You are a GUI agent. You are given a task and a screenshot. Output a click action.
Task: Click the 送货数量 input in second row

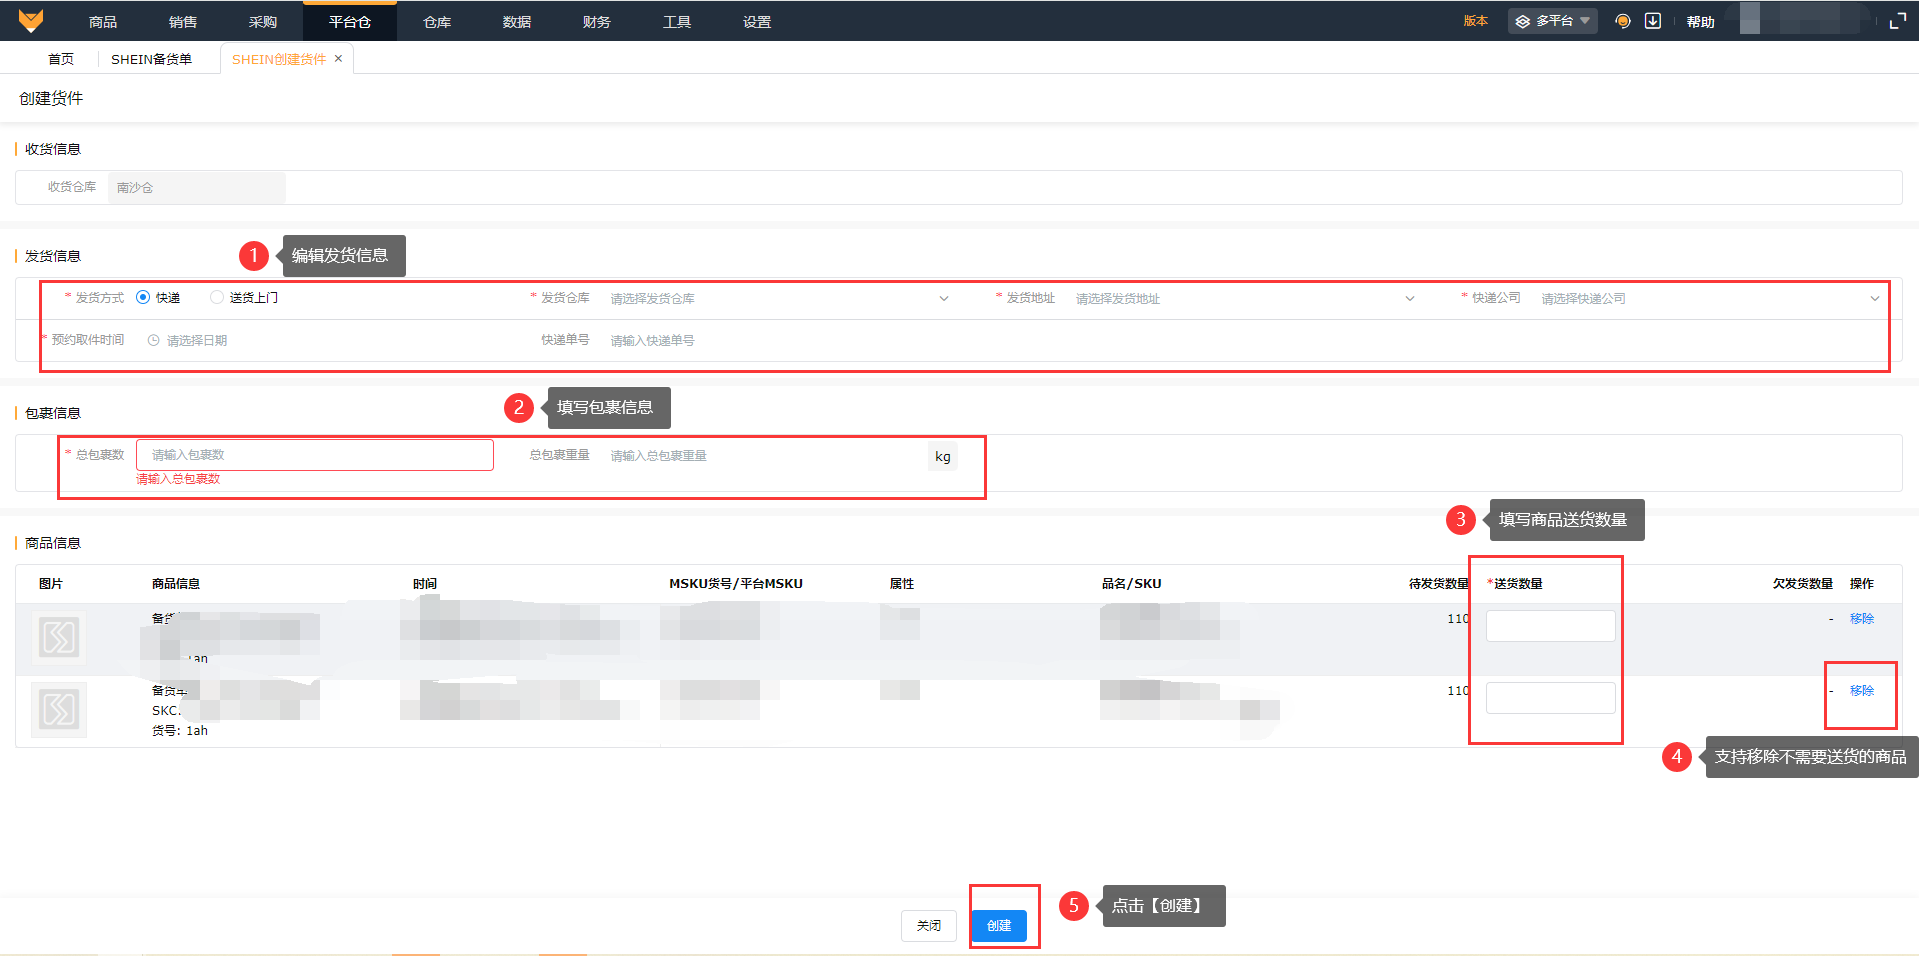1550,698
